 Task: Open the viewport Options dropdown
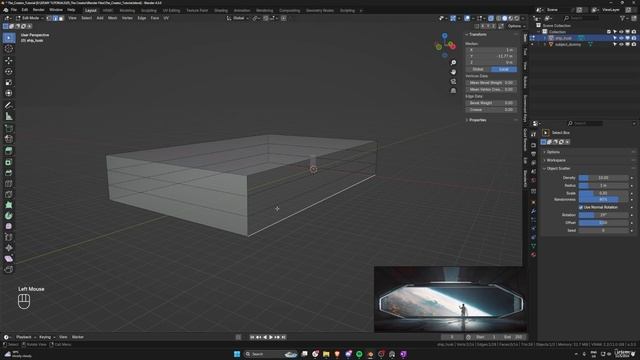516,26
